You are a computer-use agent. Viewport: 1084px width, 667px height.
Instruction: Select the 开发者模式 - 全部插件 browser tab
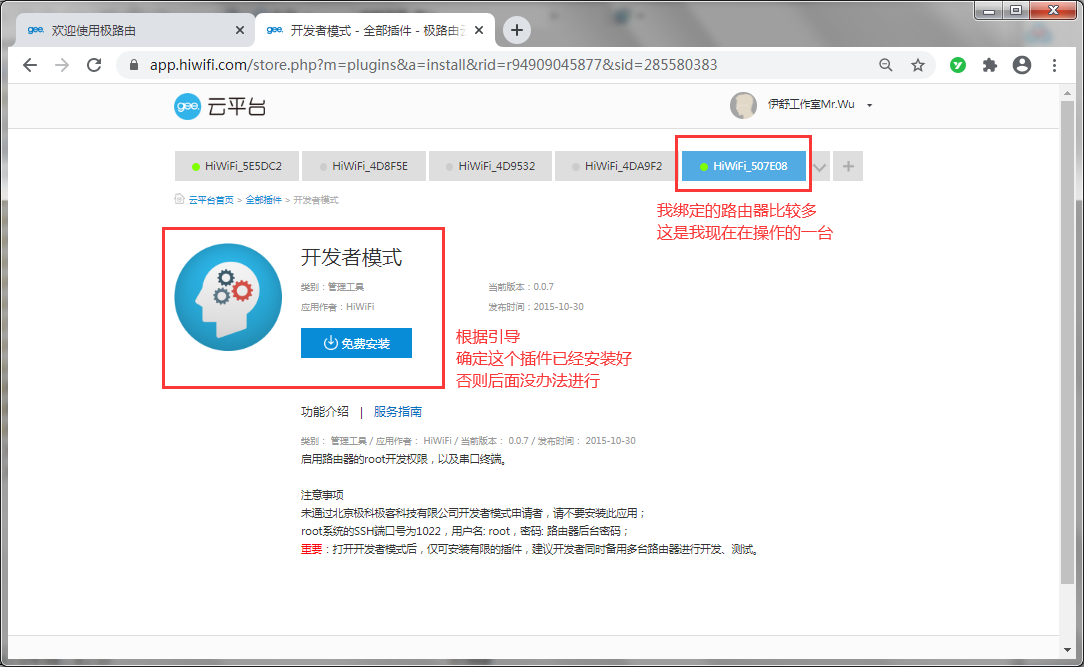(x=373, y=30)
